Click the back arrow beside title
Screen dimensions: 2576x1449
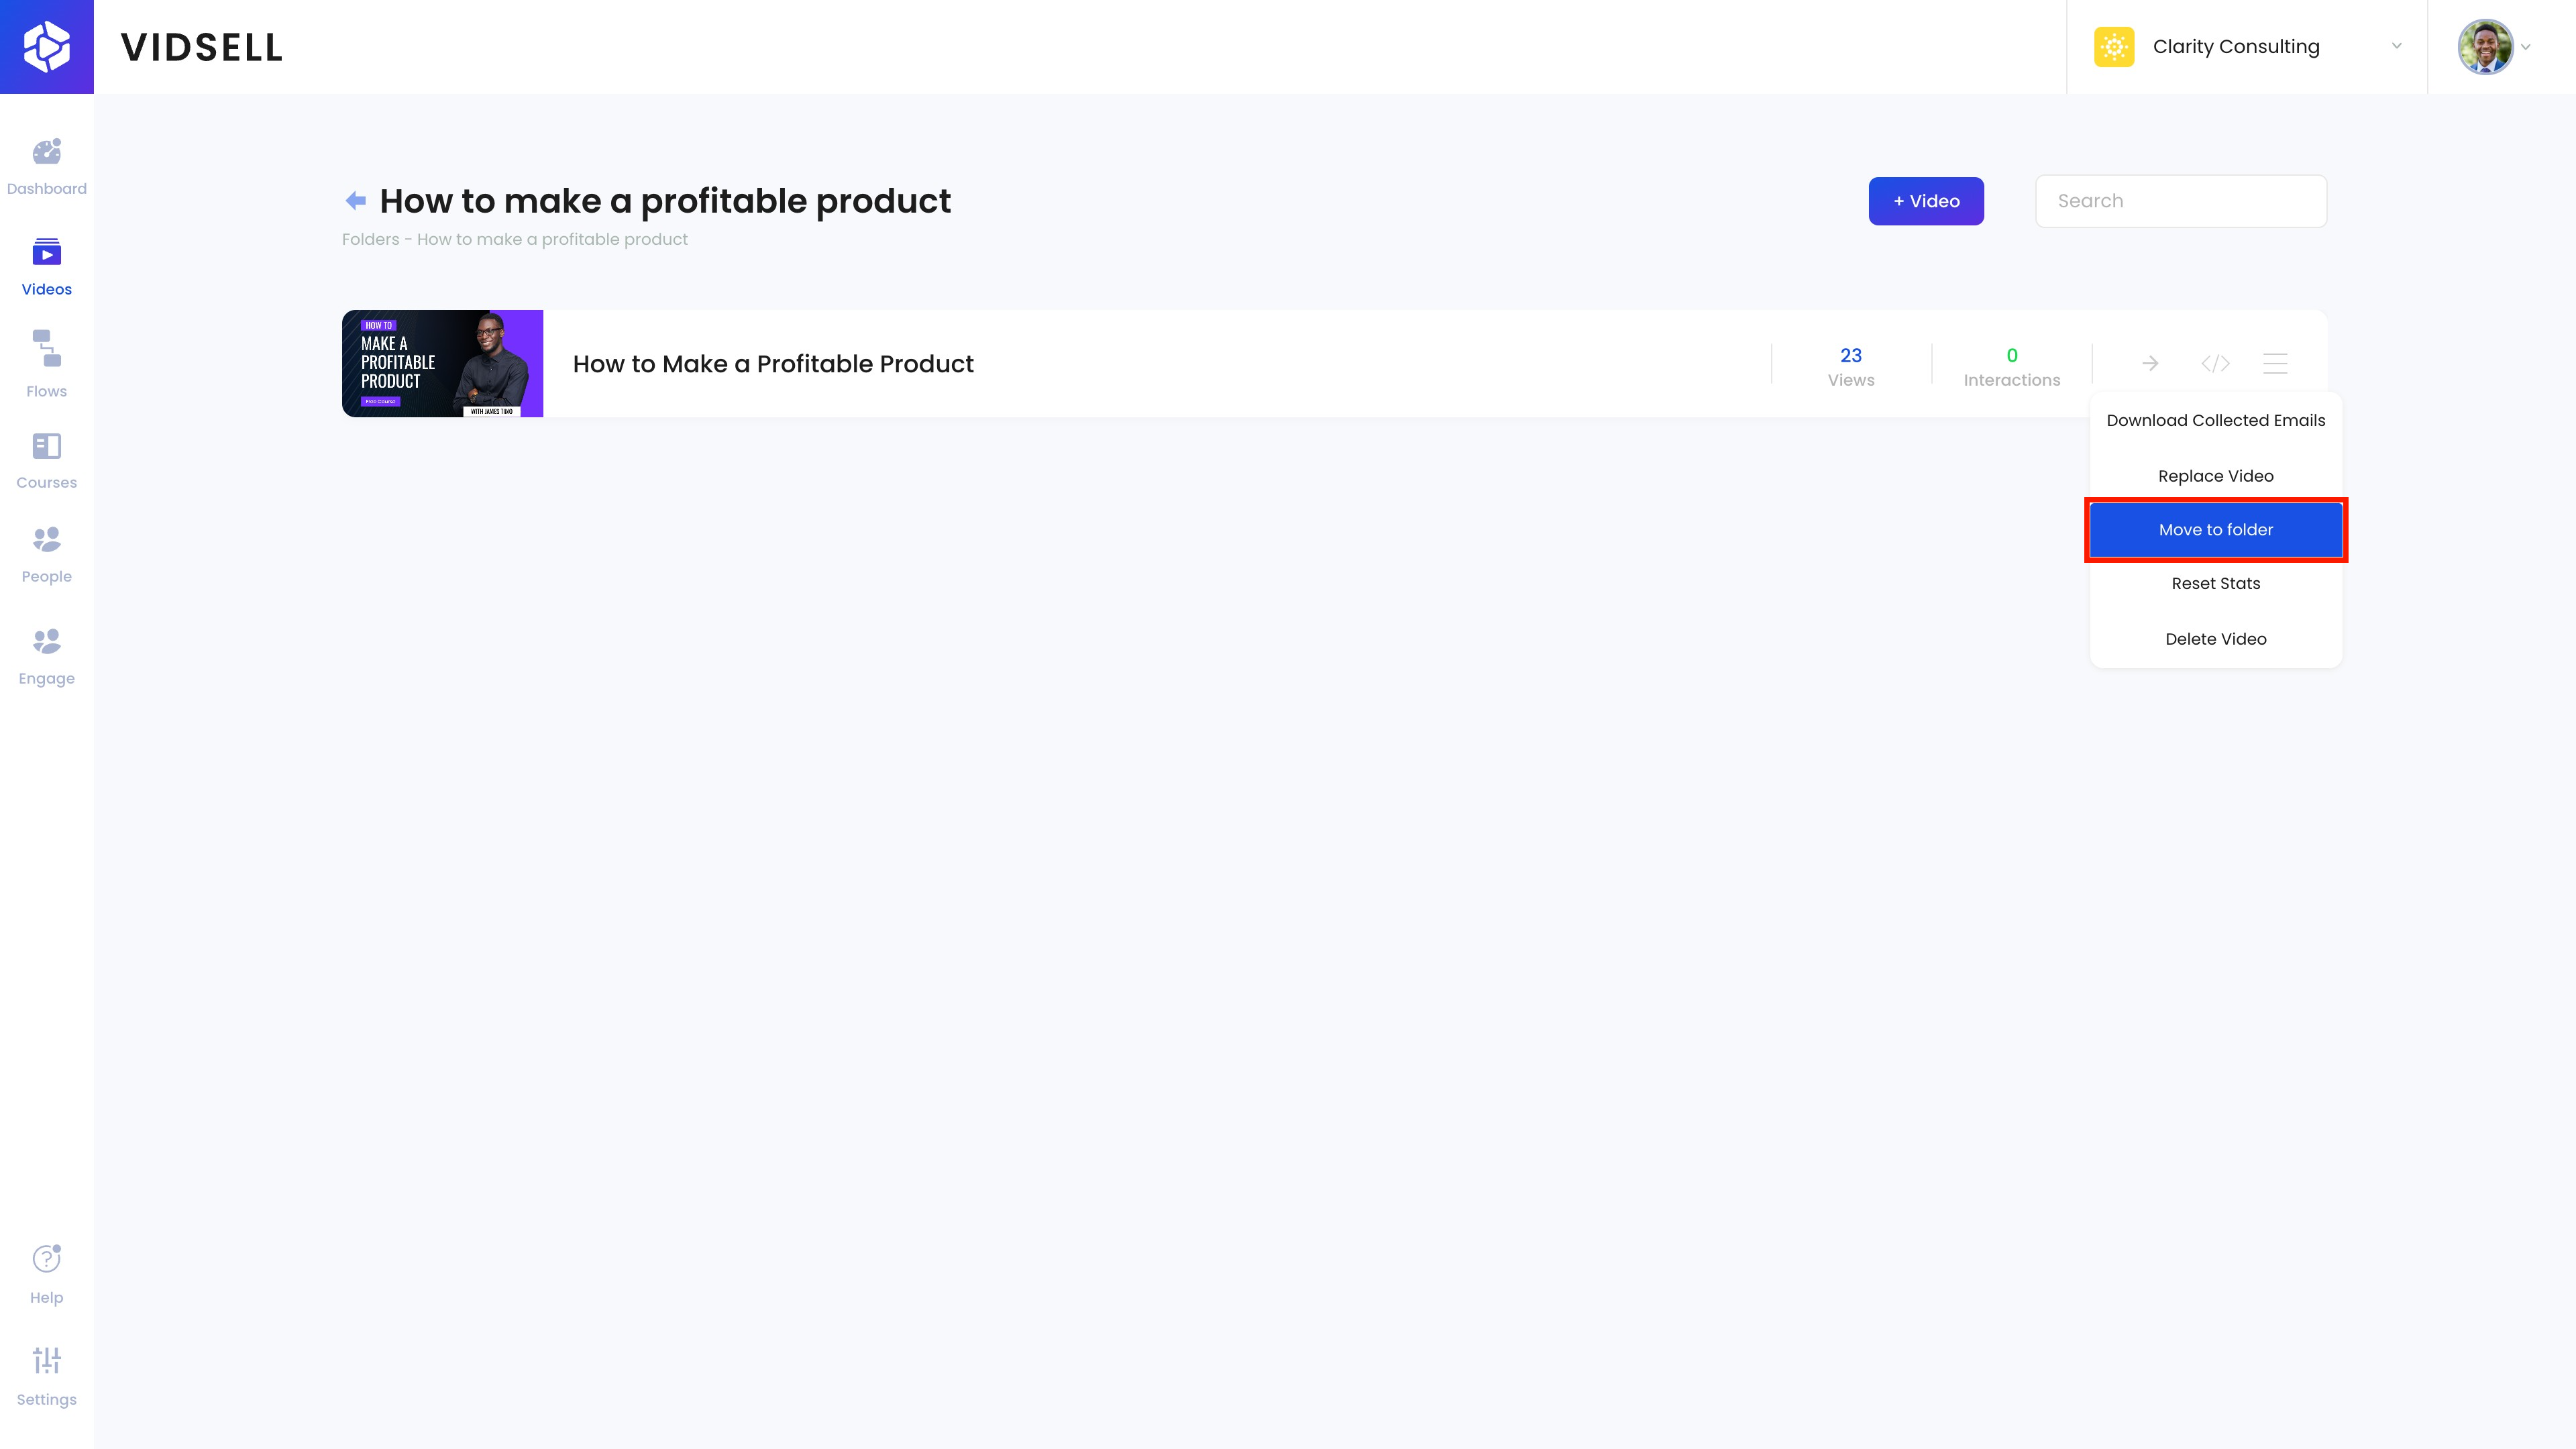tap(355, 201)
